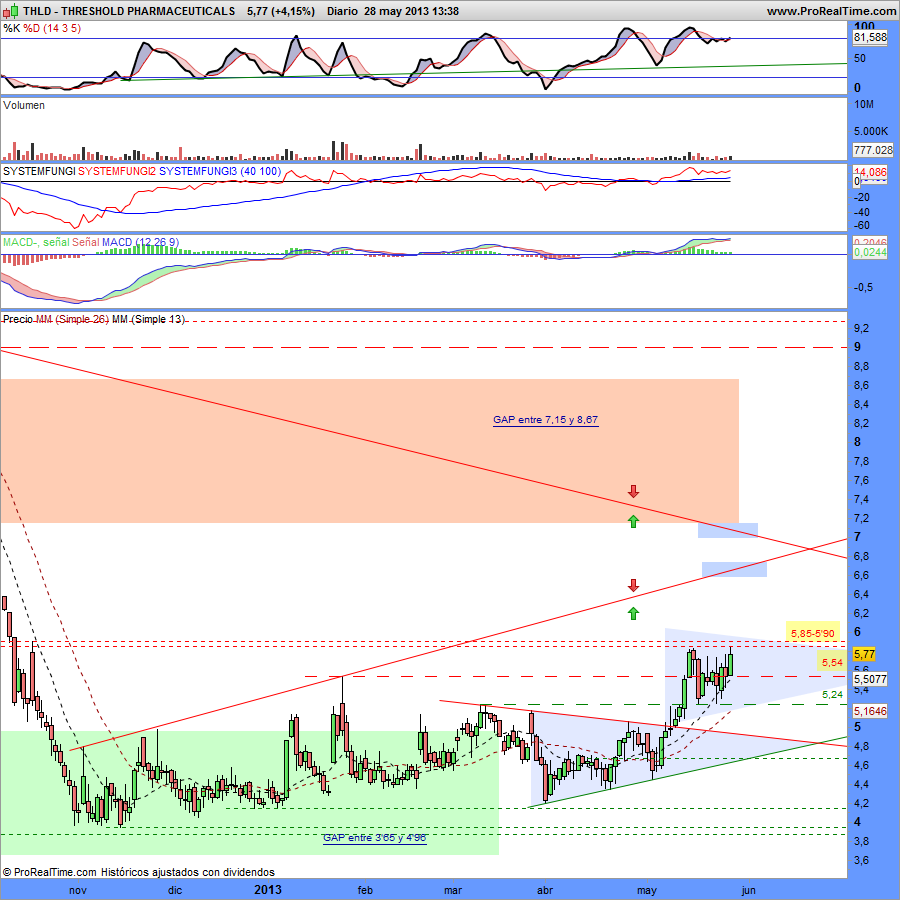Click the © ProRealTime.com copyright text
The height and width of the screenshot is (900, 900).
coord(51,872)
